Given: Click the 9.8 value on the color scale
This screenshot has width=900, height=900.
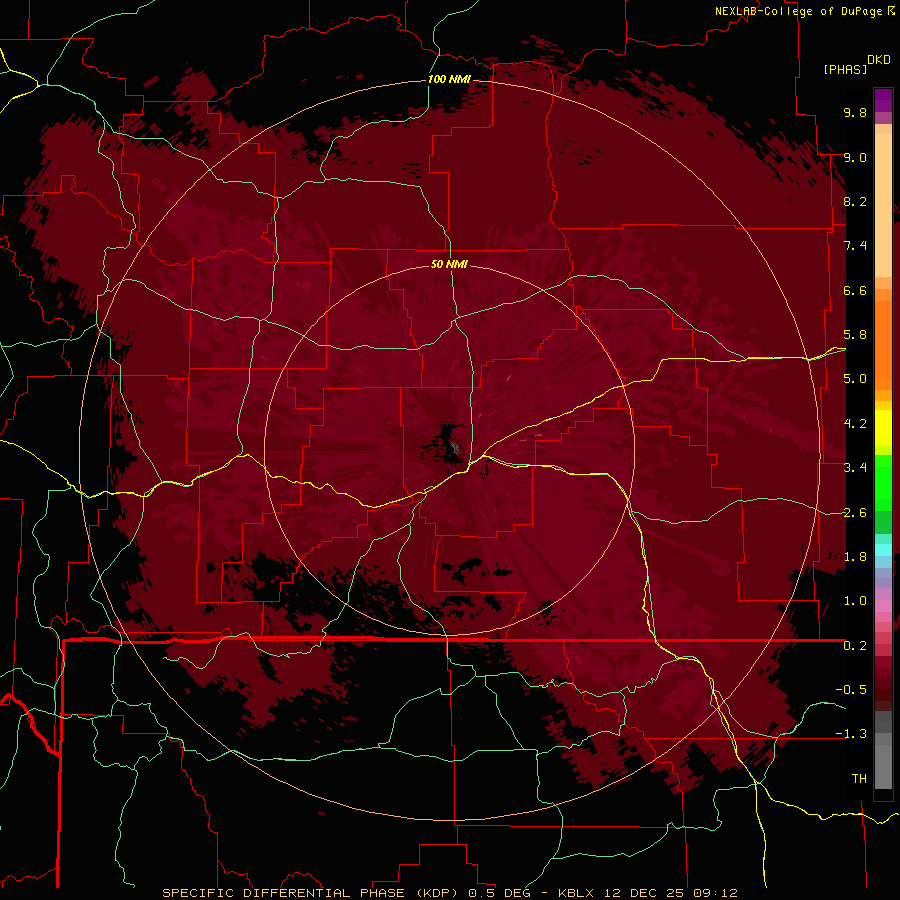Looking at the screenshot, I should pos(855,112).
